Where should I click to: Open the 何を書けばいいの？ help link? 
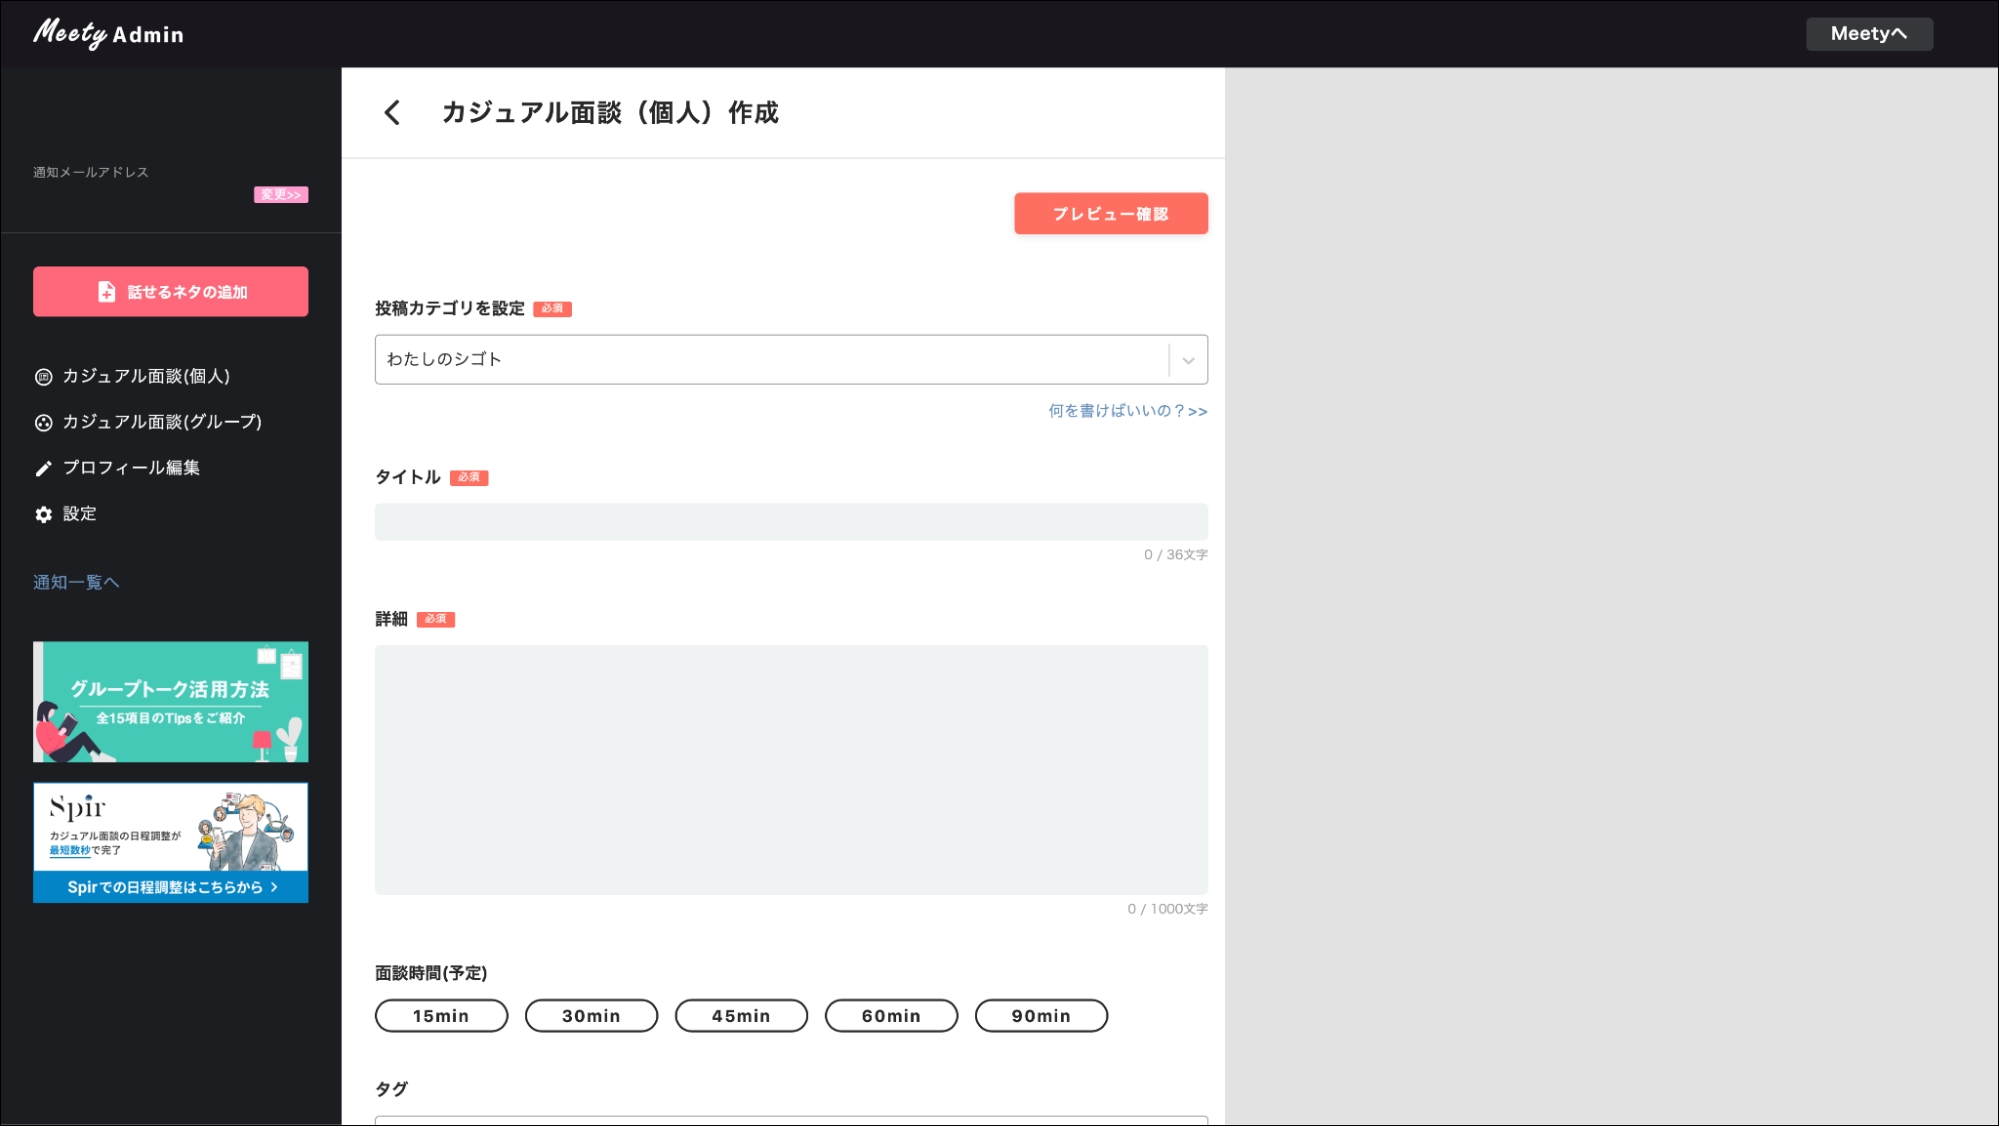1126,411
